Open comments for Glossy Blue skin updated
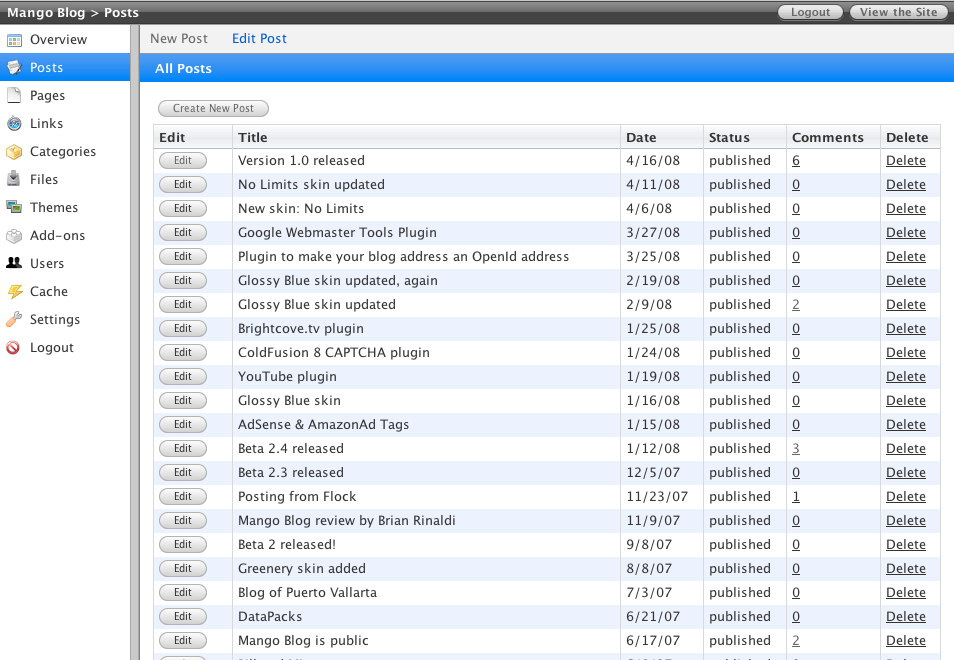Image resolution: width=954 pixels, height=660 pixels. coord(796,305)
